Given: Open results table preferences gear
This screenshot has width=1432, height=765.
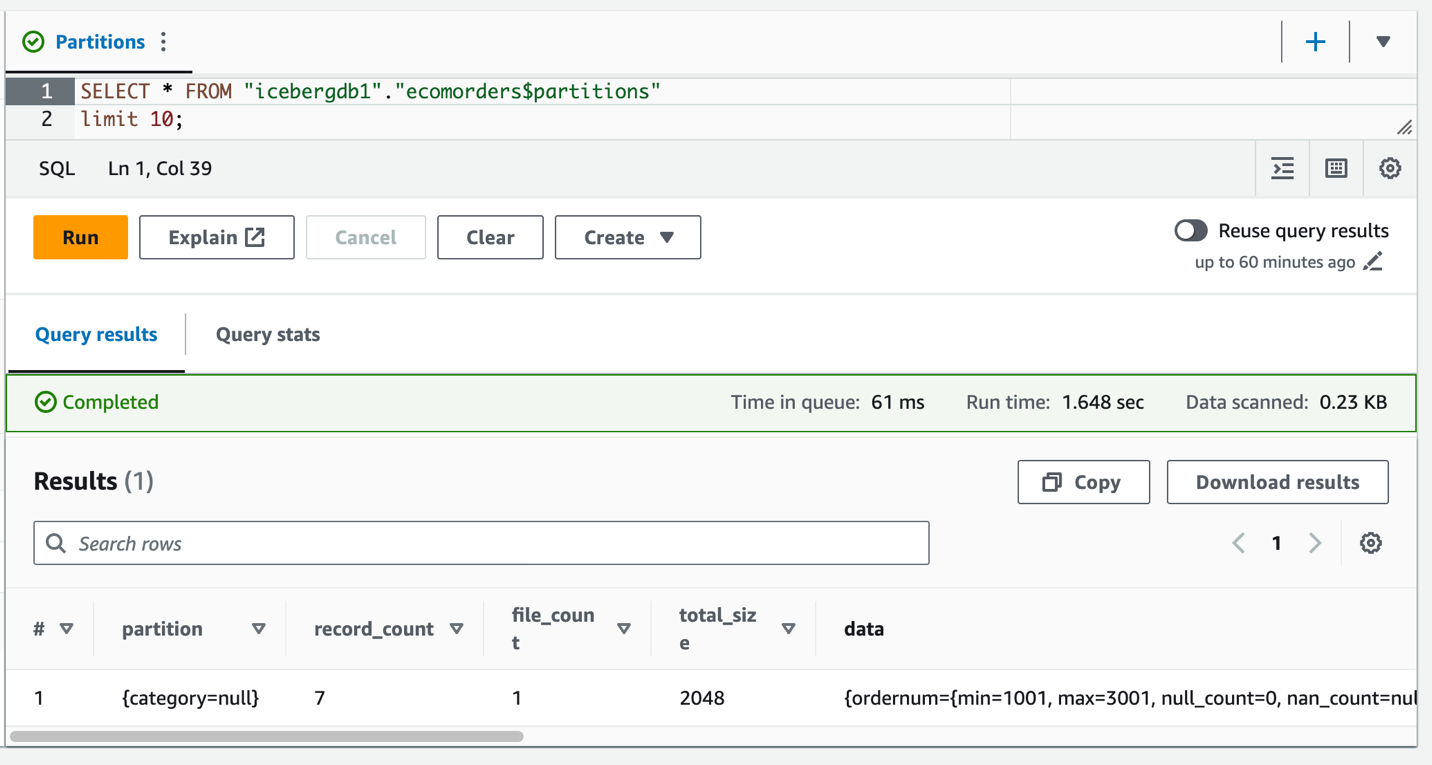Looking at the screenshot, I should point(1370,543).
